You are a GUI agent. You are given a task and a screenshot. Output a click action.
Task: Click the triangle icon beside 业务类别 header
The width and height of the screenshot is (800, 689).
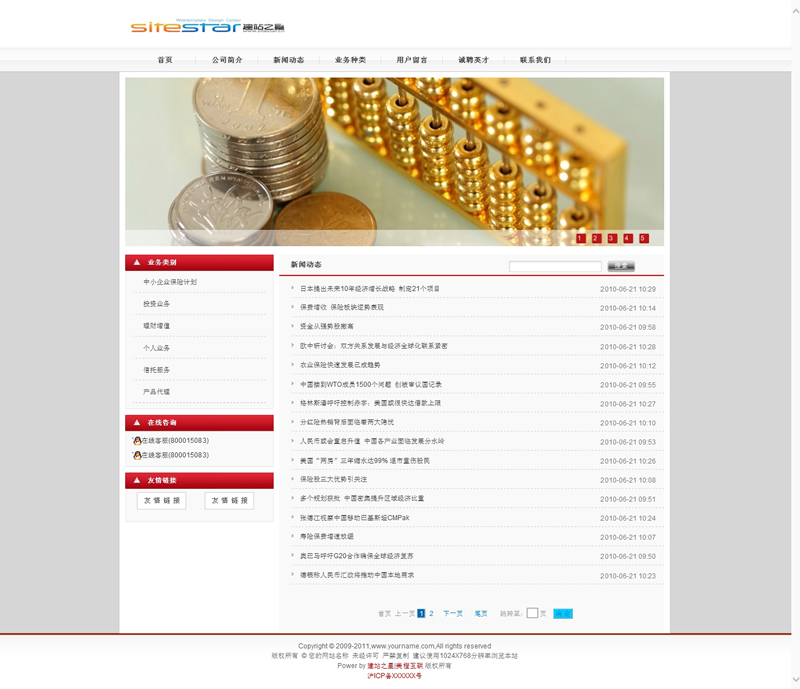click(x=136, y=263)
